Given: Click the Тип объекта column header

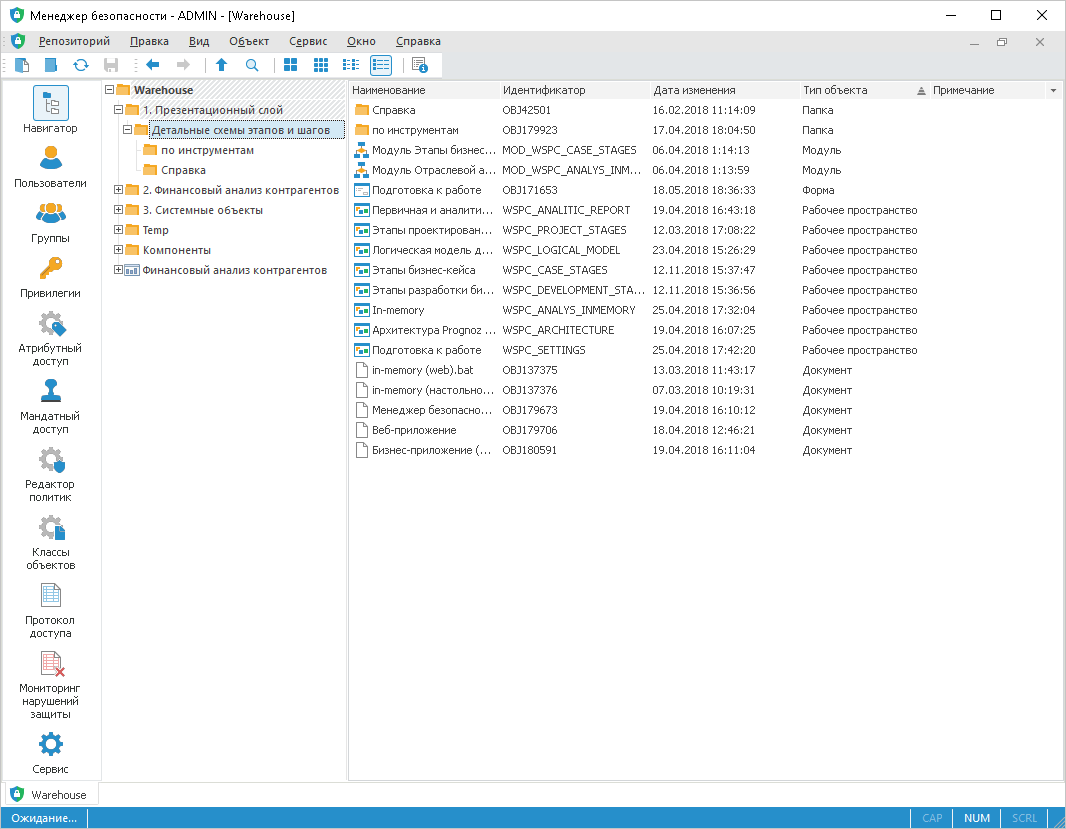Looking at the screenshot, I should click(835, 90).
